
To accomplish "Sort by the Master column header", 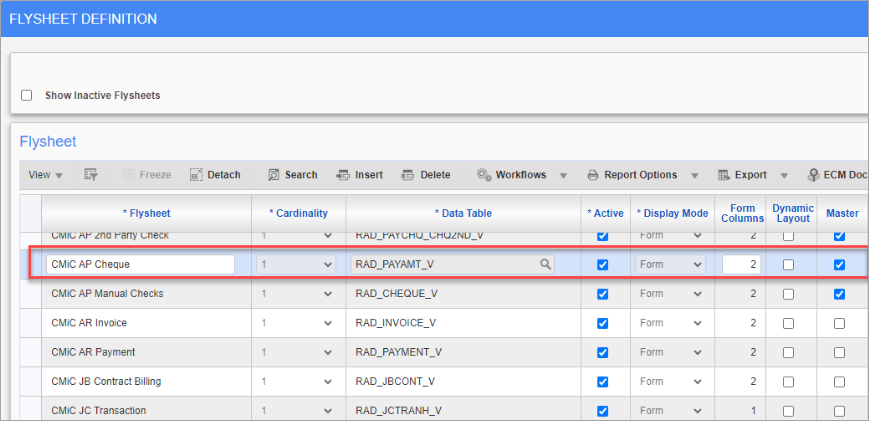I will pyautogui.click(x=842, y=213).
